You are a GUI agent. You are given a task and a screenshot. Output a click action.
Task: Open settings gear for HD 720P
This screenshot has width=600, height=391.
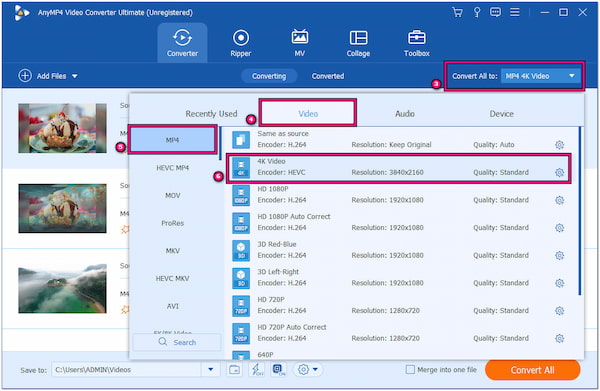559,311
